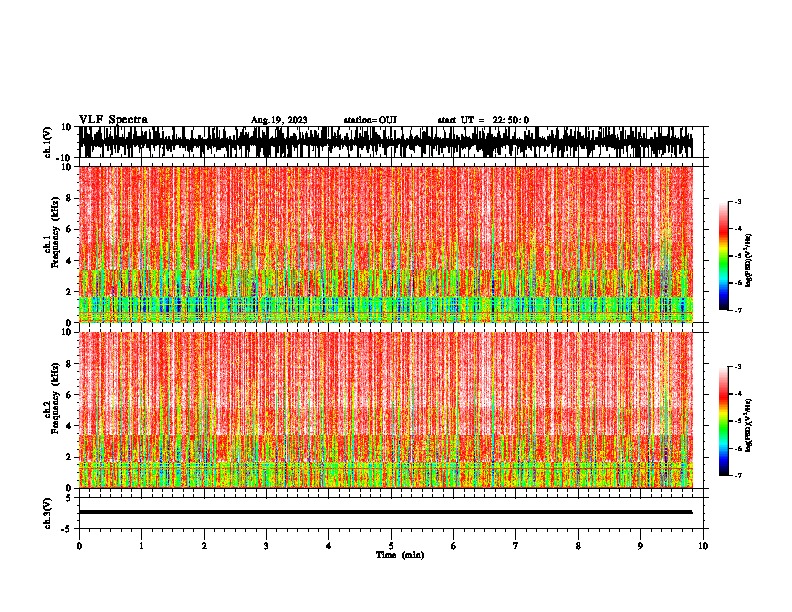Click time axis tick label "4"

point(328,546)
